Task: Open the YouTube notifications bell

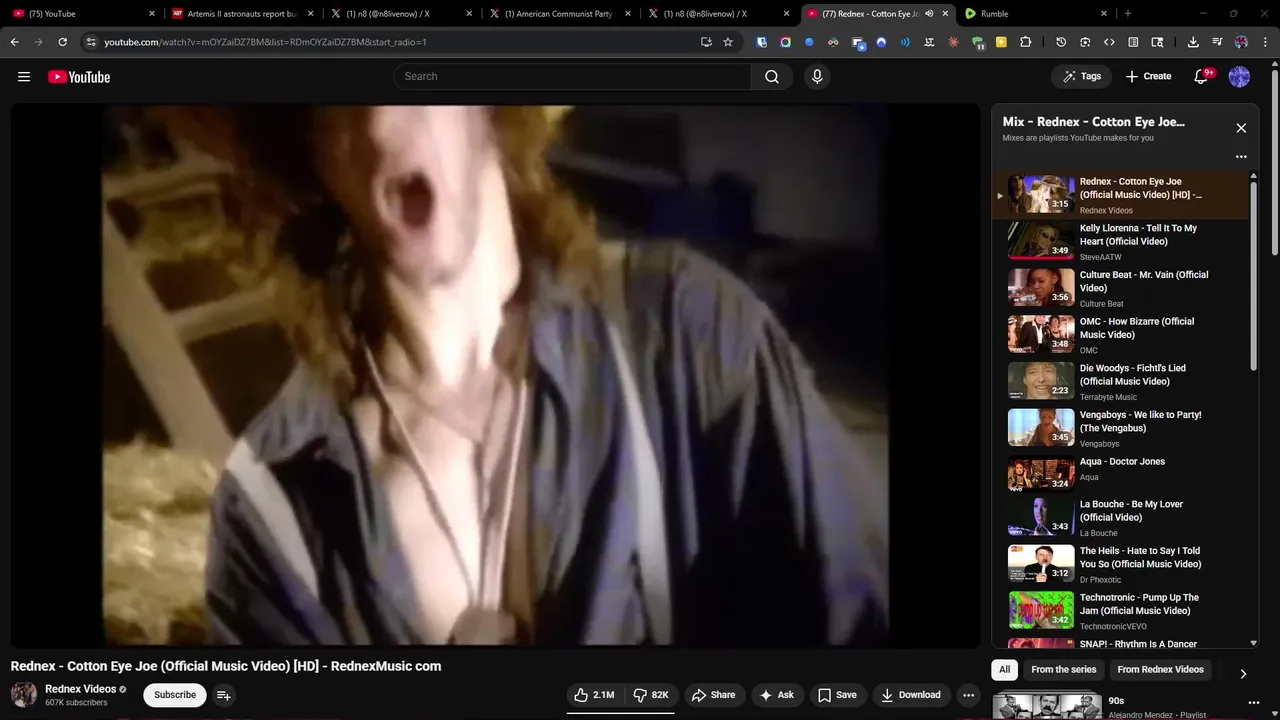Action: click(1202, 77)
